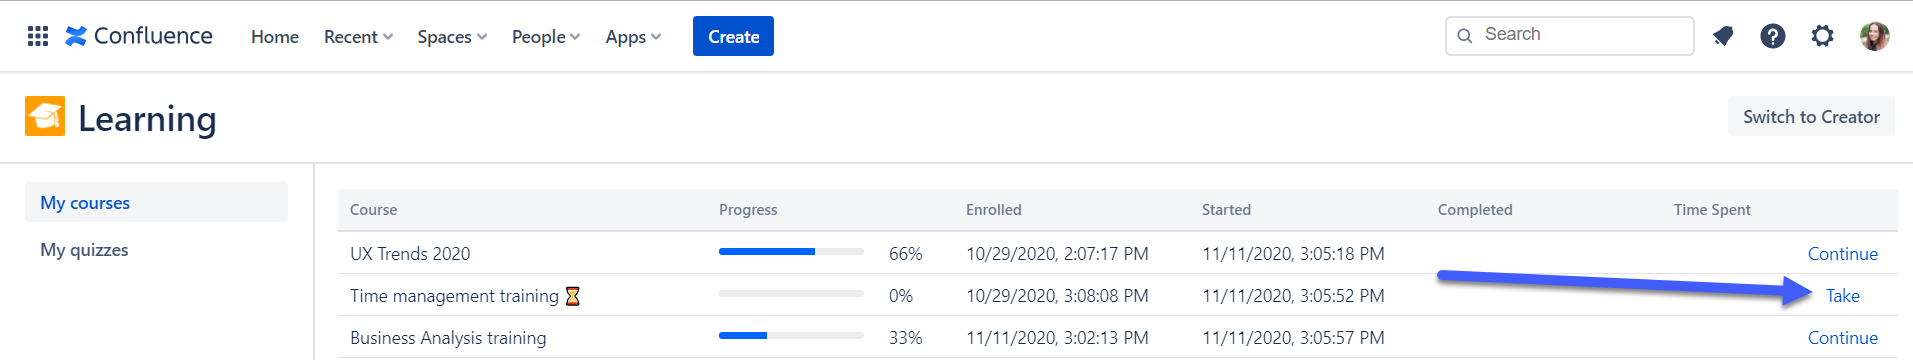Focus the Search input field
Image resolution: width=1913 pixels, height=360 pixels.
(x=1570, y=35)
